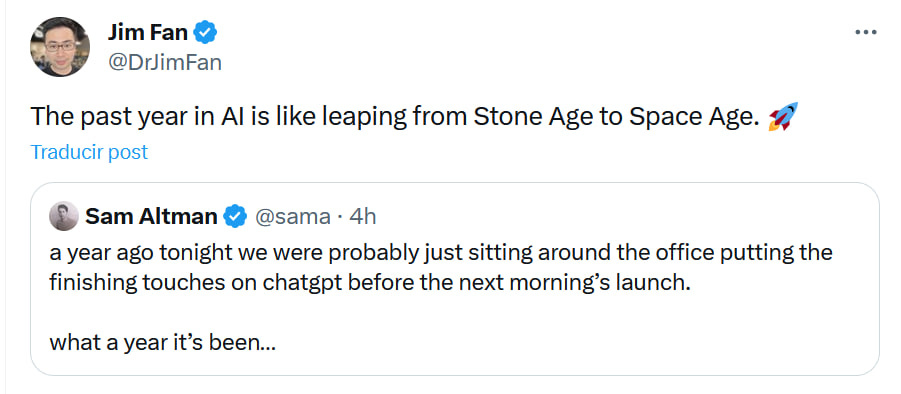Click Jim Fan's profile picture
901x394 pixels.
pos(60,47)
